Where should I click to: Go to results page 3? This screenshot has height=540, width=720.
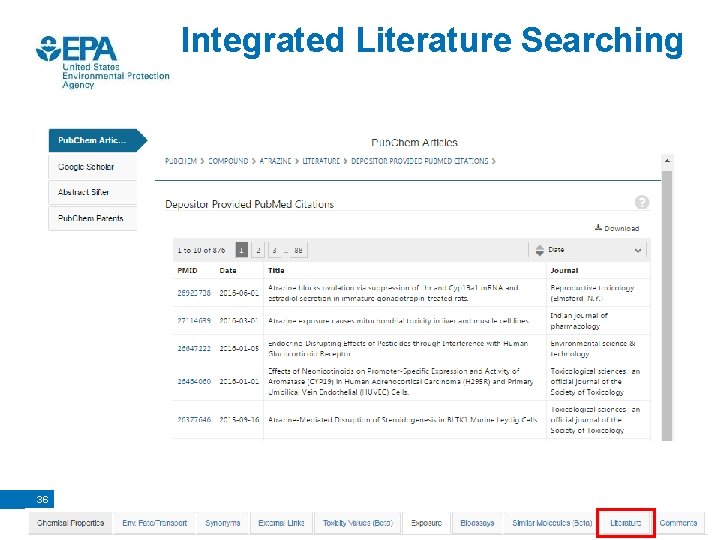(x=274, y=250)
